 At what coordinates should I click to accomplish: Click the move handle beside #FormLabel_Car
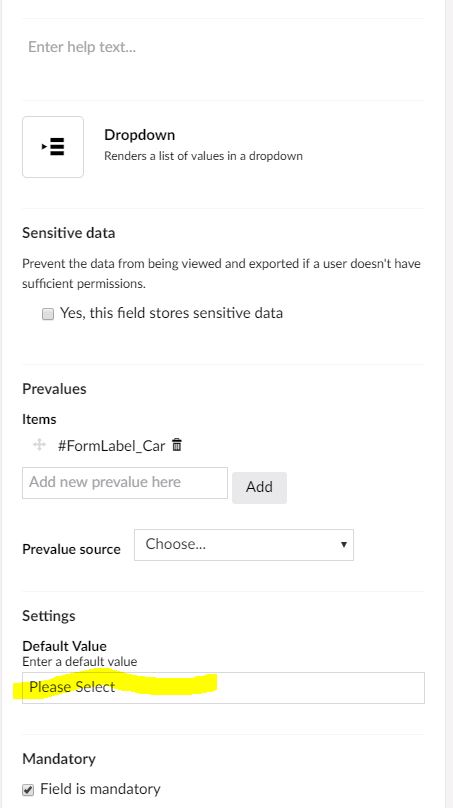pyautogui.click(x=39, y=445)
